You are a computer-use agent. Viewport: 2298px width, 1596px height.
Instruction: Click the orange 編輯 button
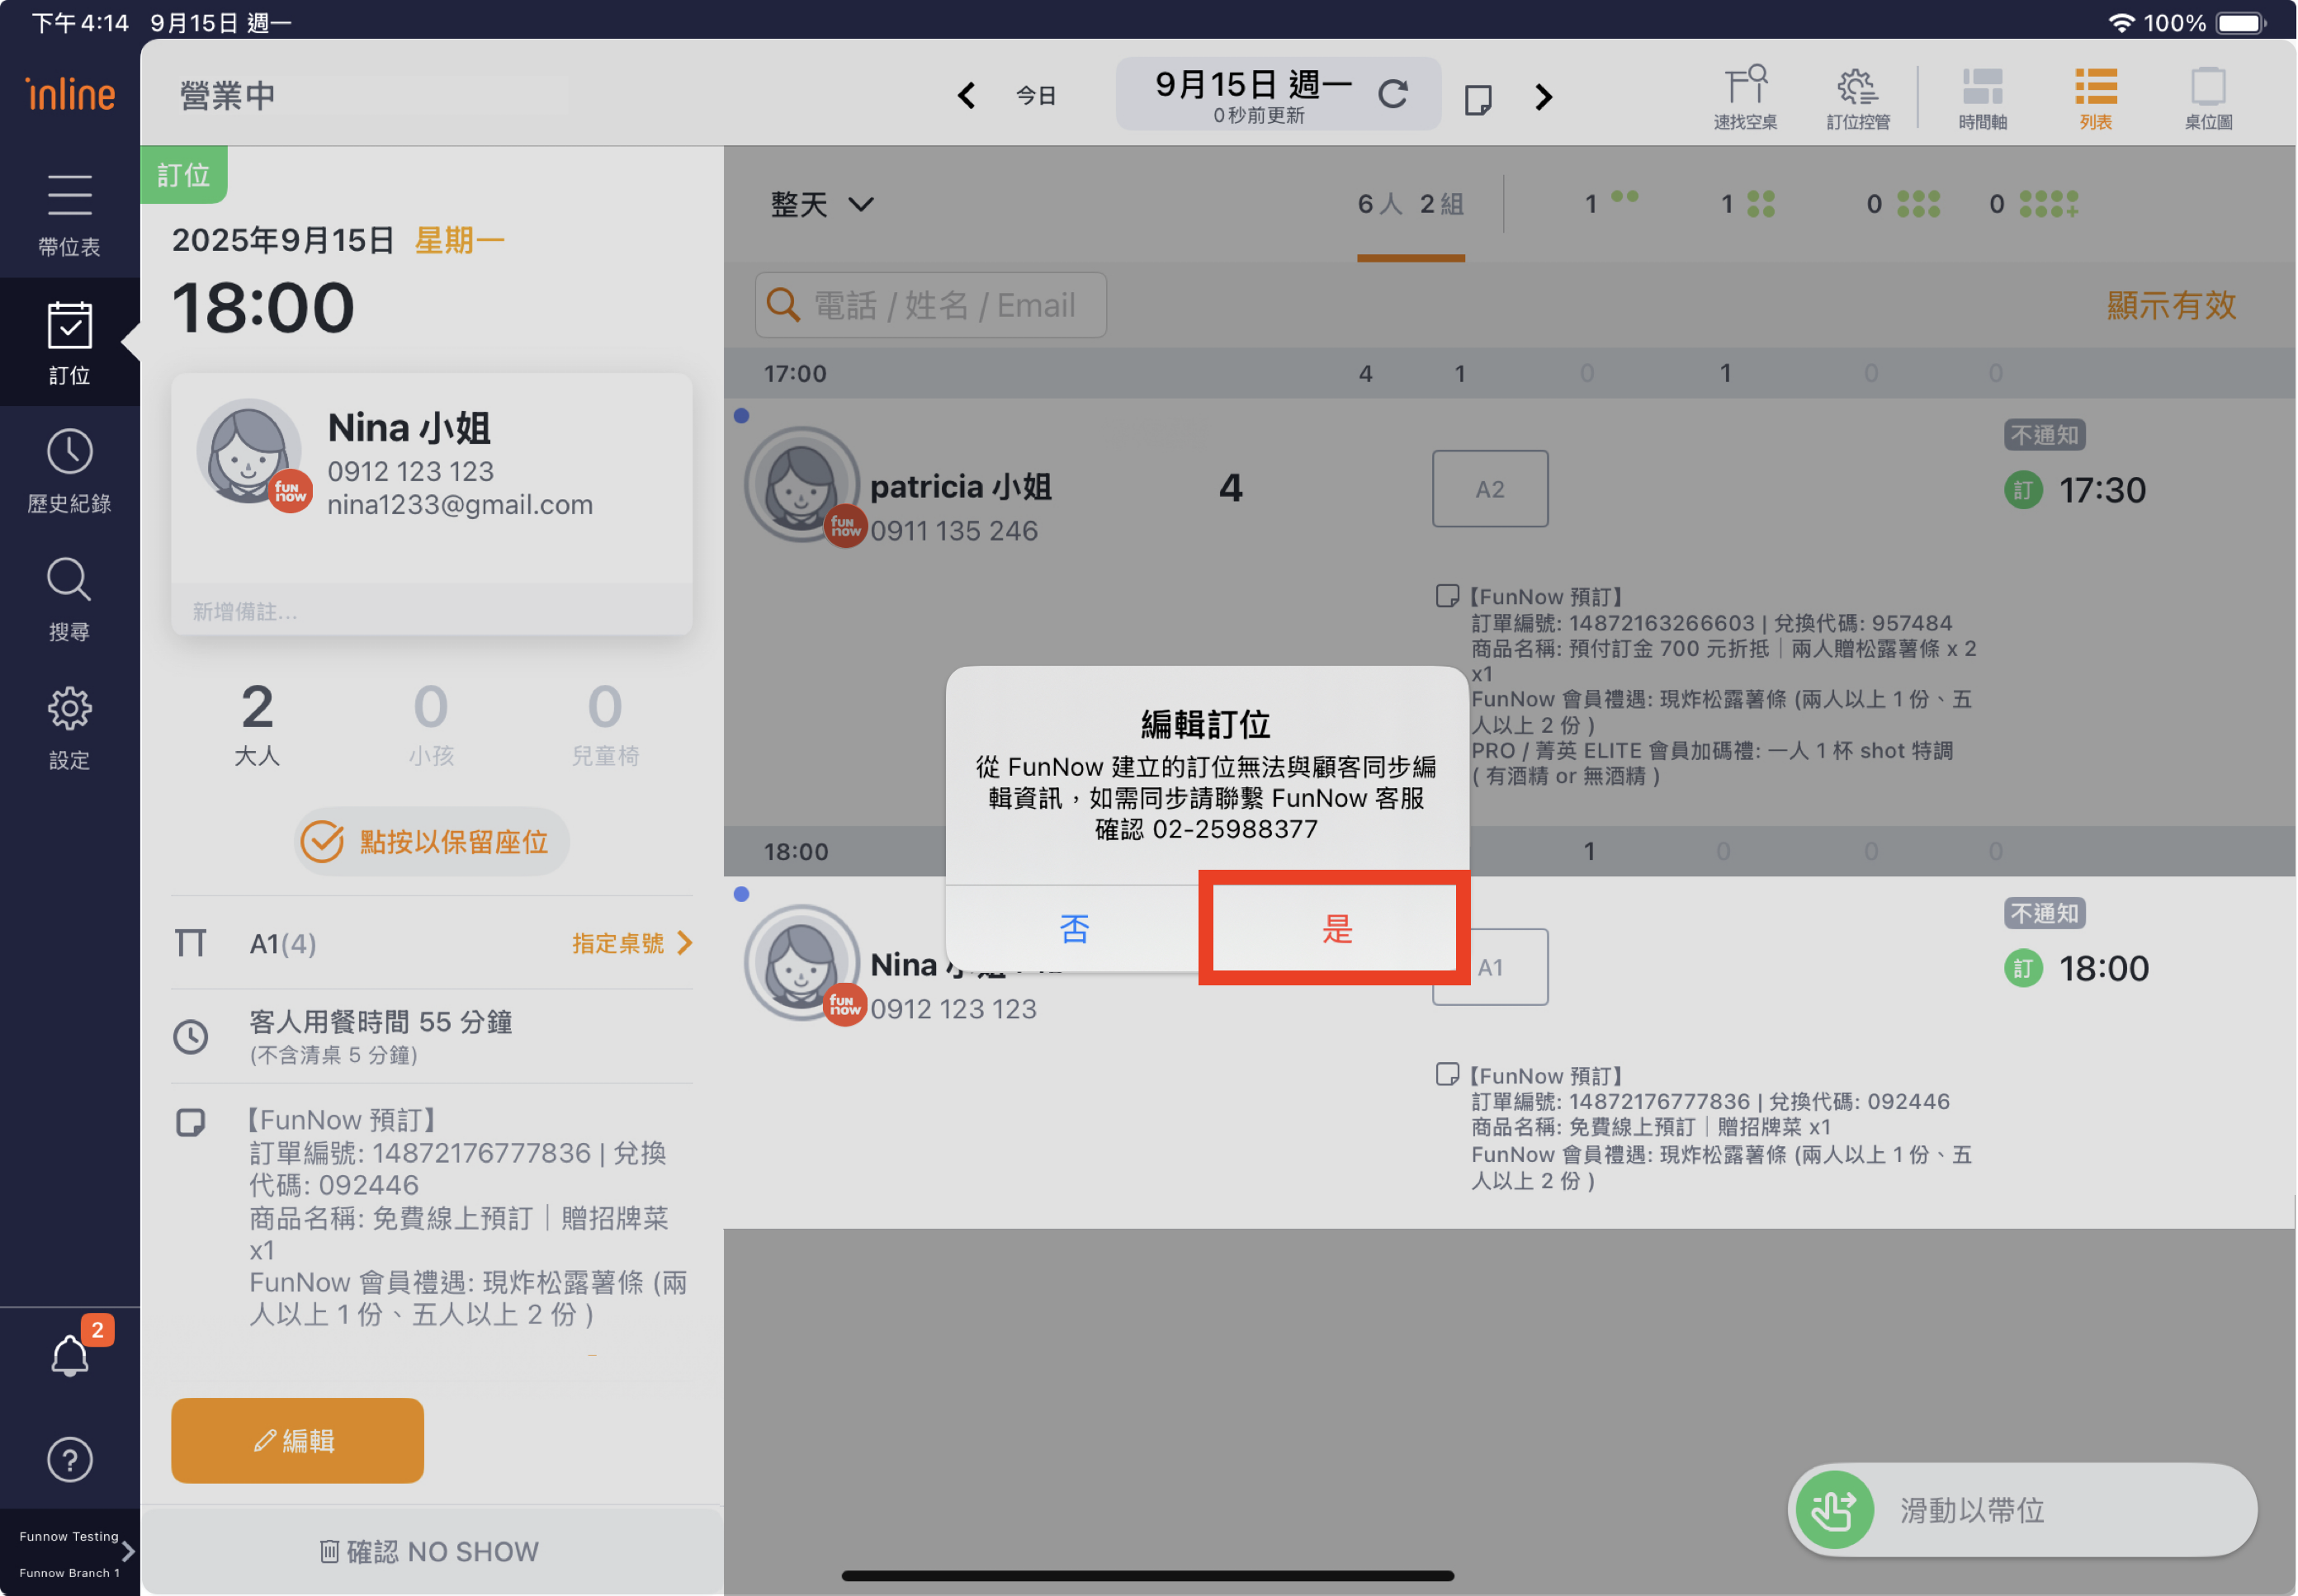pos(297,1439)
